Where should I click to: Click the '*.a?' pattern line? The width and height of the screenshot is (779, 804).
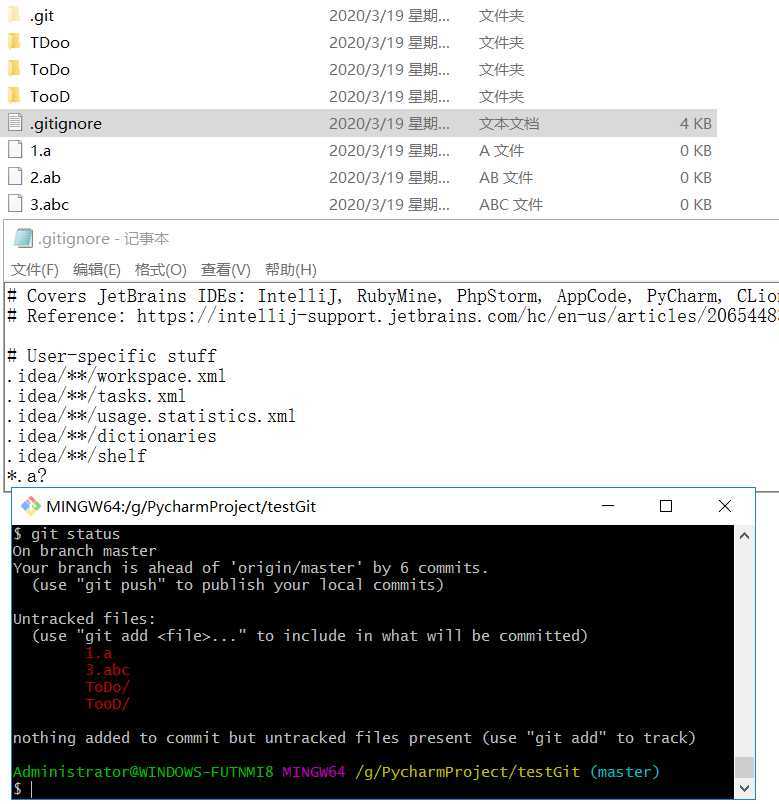tap(27, 476)
